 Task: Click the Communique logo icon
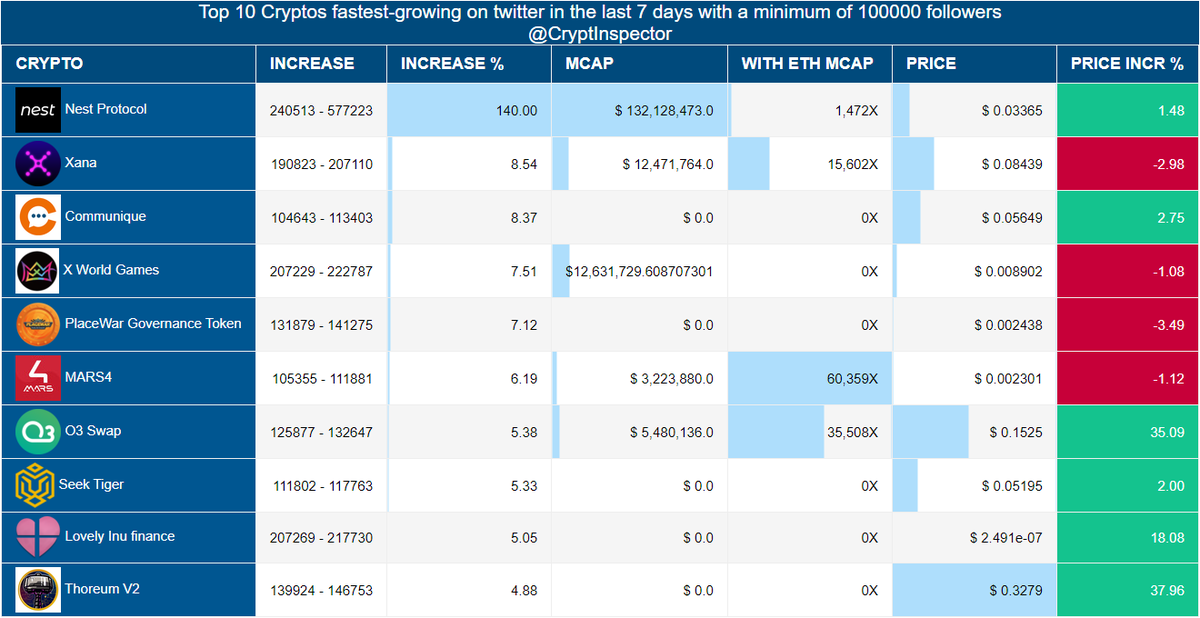pyautogui.click(x=38, y=217)
